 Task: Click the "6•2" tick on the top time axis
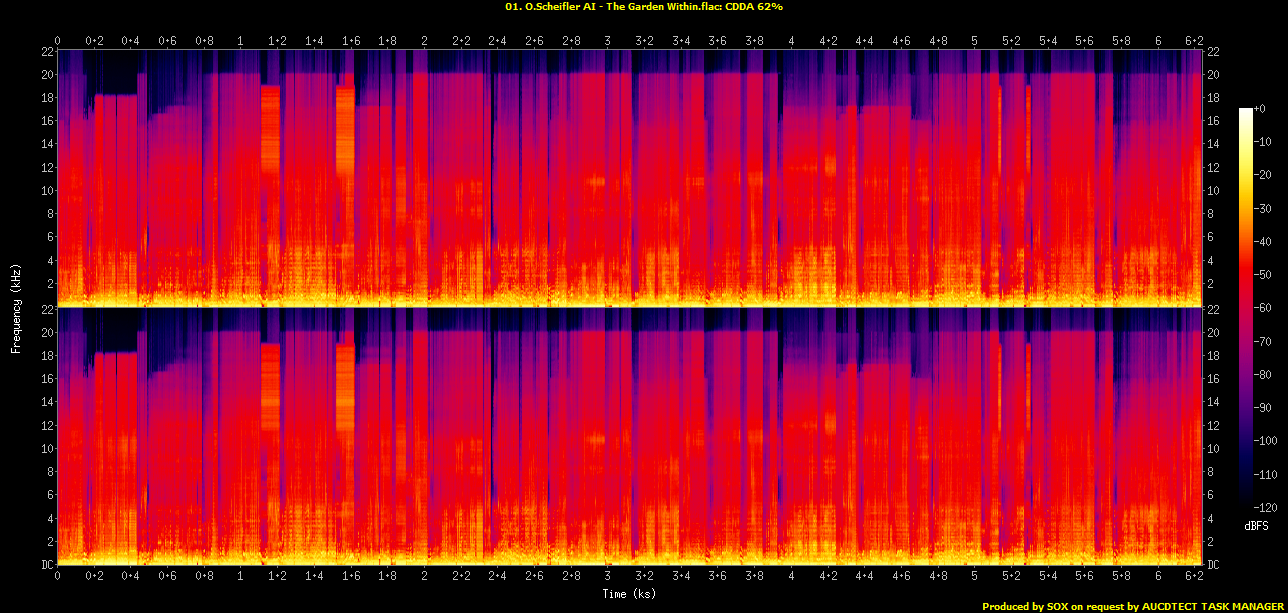click(x=1195, y=41)
